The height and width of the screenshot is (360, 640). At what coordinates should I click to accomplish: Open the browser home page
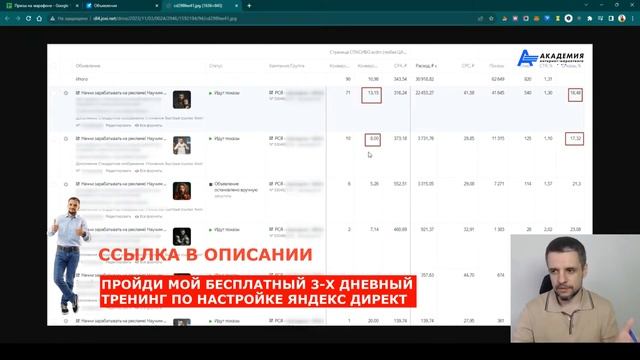pos(39,18)
